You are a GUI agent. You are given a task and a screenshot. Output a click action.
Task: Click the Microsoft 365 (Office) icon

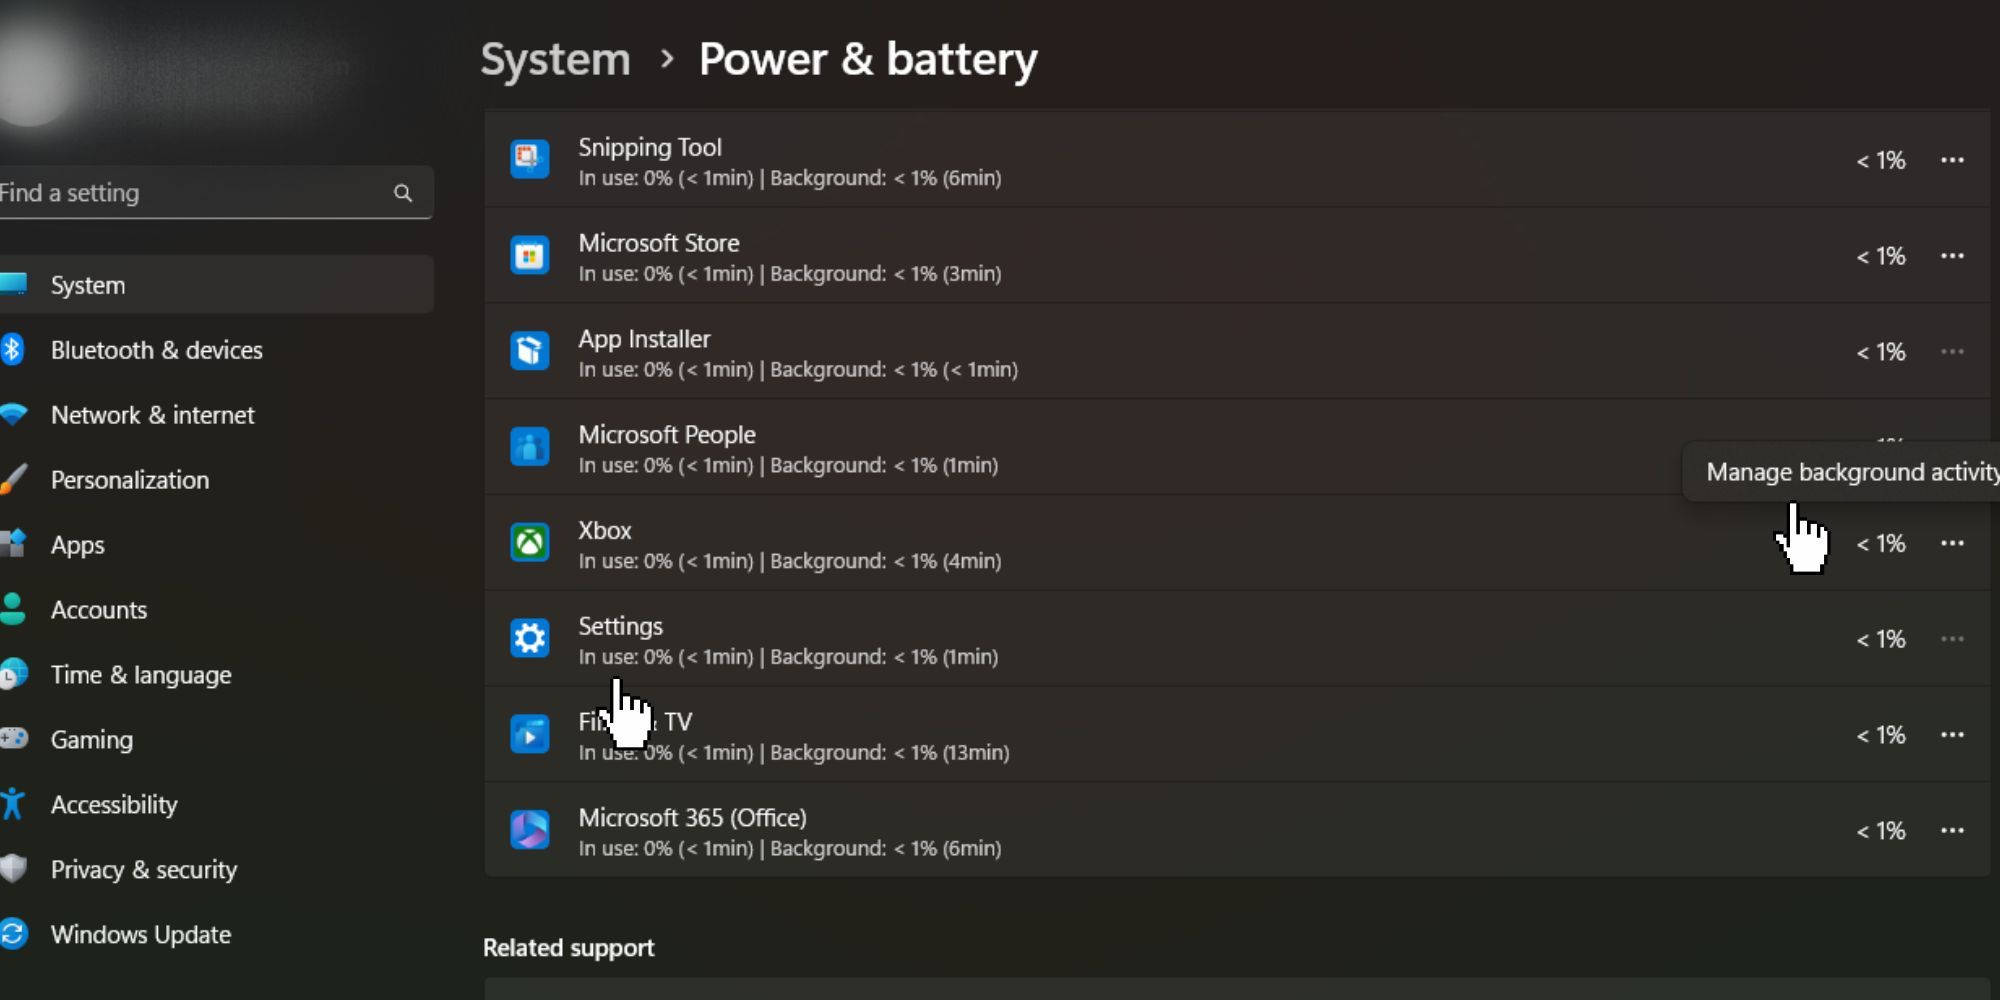pyautogui.click(x=529, y=830)
